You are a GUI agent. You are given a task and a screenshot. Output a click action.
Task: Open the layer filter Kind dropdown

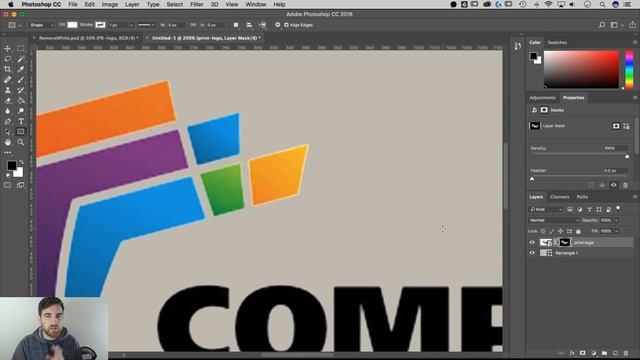(x=546, y=209)
